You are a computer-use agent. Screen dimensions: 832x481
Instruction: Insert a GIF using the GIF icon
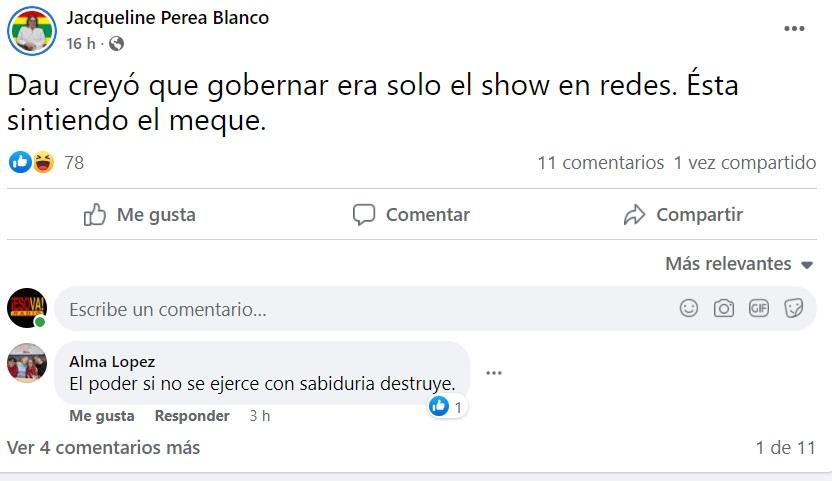[x=759, y=308]
